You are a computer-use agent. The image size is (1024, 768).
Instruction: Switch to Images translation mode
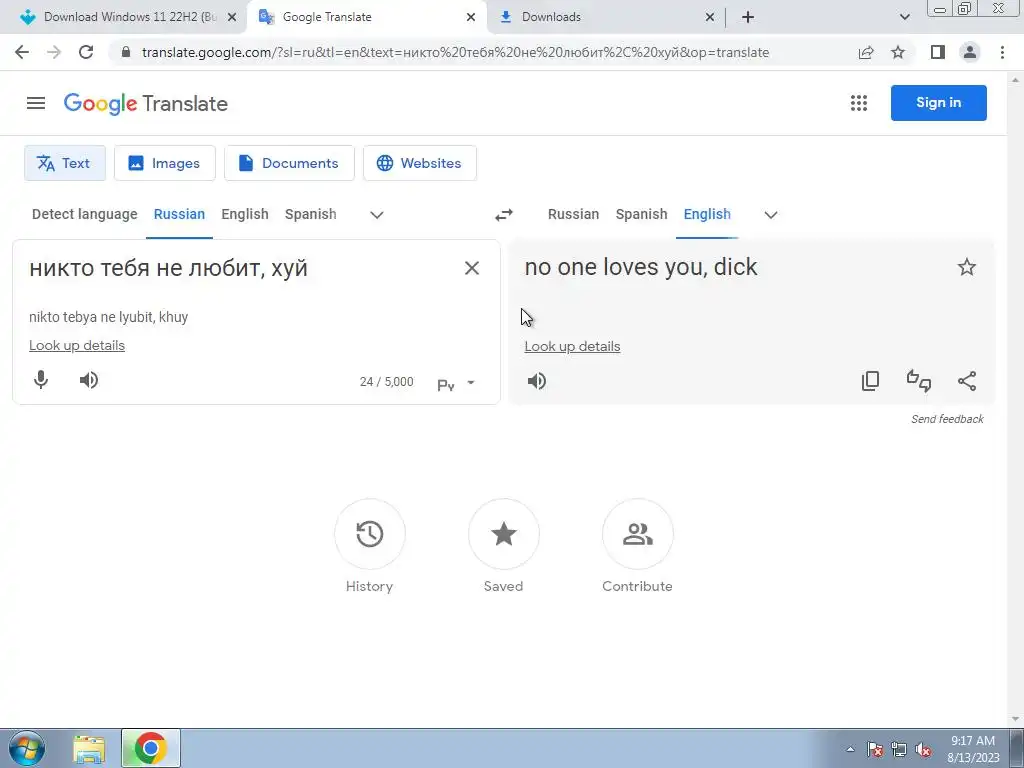tap(165, 163)
